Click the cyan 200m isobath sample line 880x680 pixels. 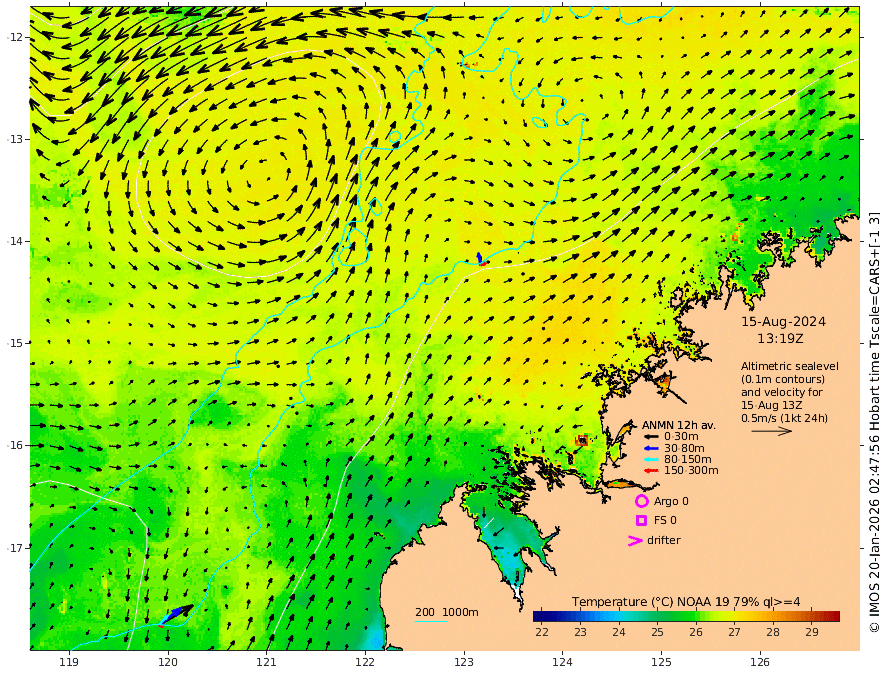[x=430, y=621]
